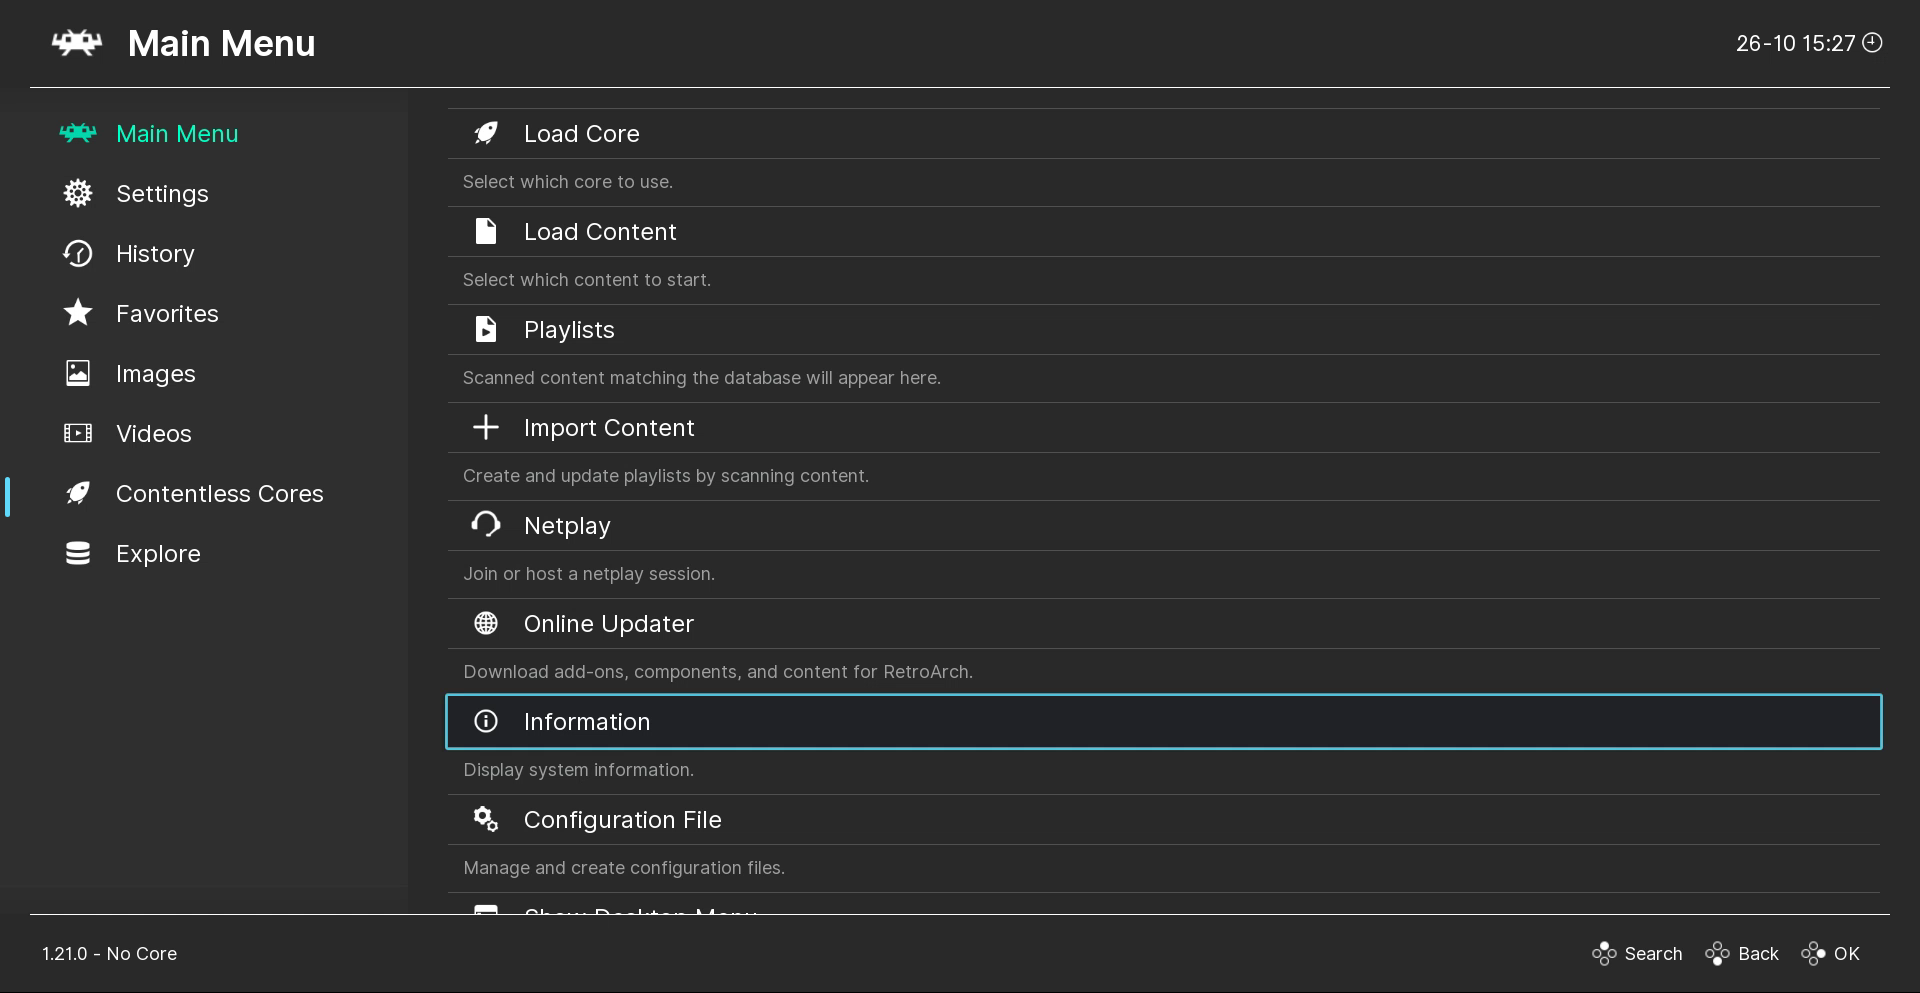Switch to the Images sidebar tab
Image resolution: width=1920 pixels, height=993 pixels.
click(x=155, y=374)
